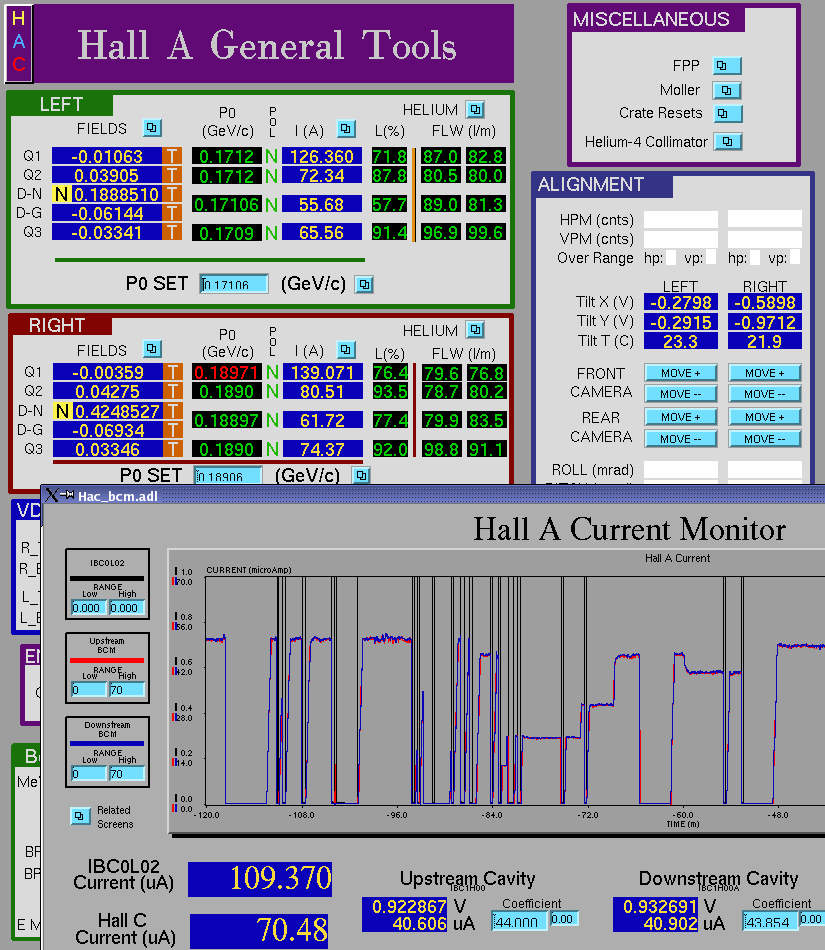The image size is (825, 950).
Task: Click LEFT Tilt X value -0.2798
Action: 681,302
